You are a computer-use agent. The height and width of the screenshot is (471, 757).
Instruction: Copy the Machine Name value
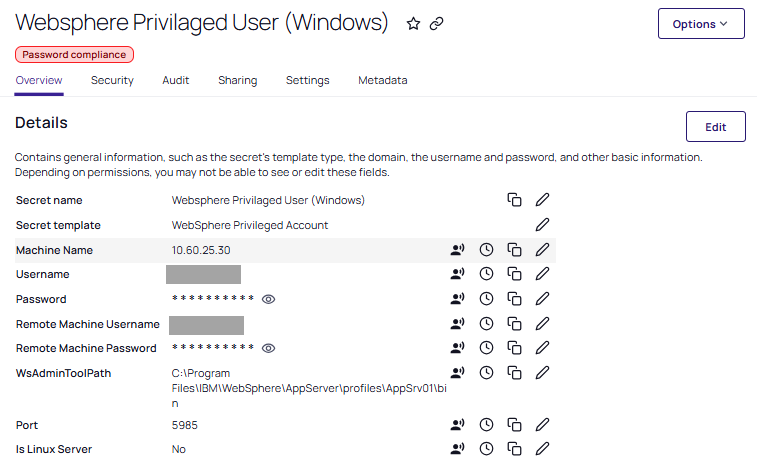(x=514, y=249)
